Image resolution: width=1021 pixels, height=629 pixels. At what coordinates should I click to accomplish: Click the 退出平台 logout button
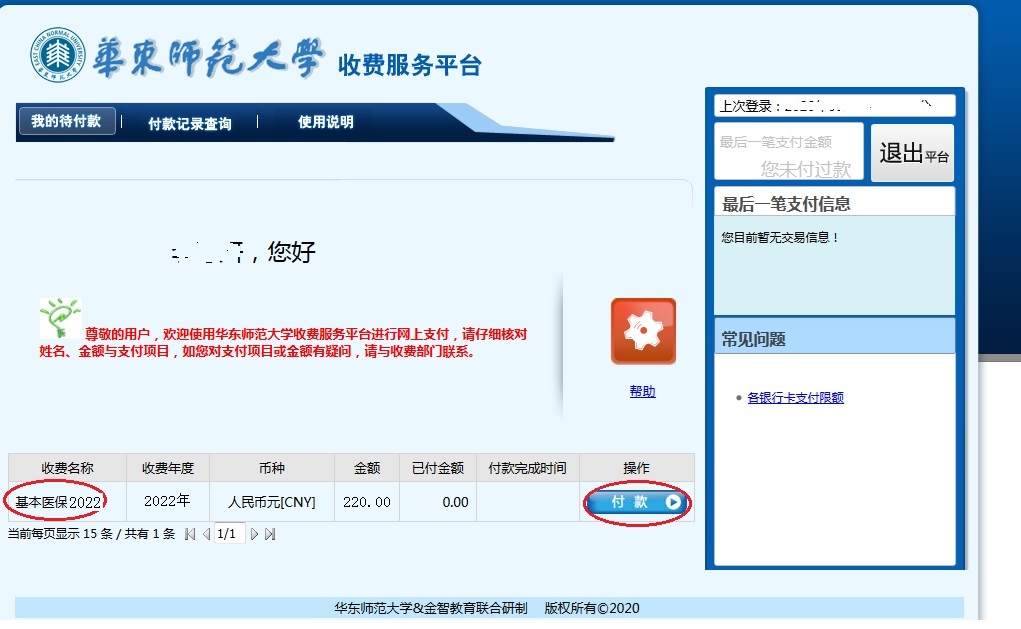pos(912,153)
